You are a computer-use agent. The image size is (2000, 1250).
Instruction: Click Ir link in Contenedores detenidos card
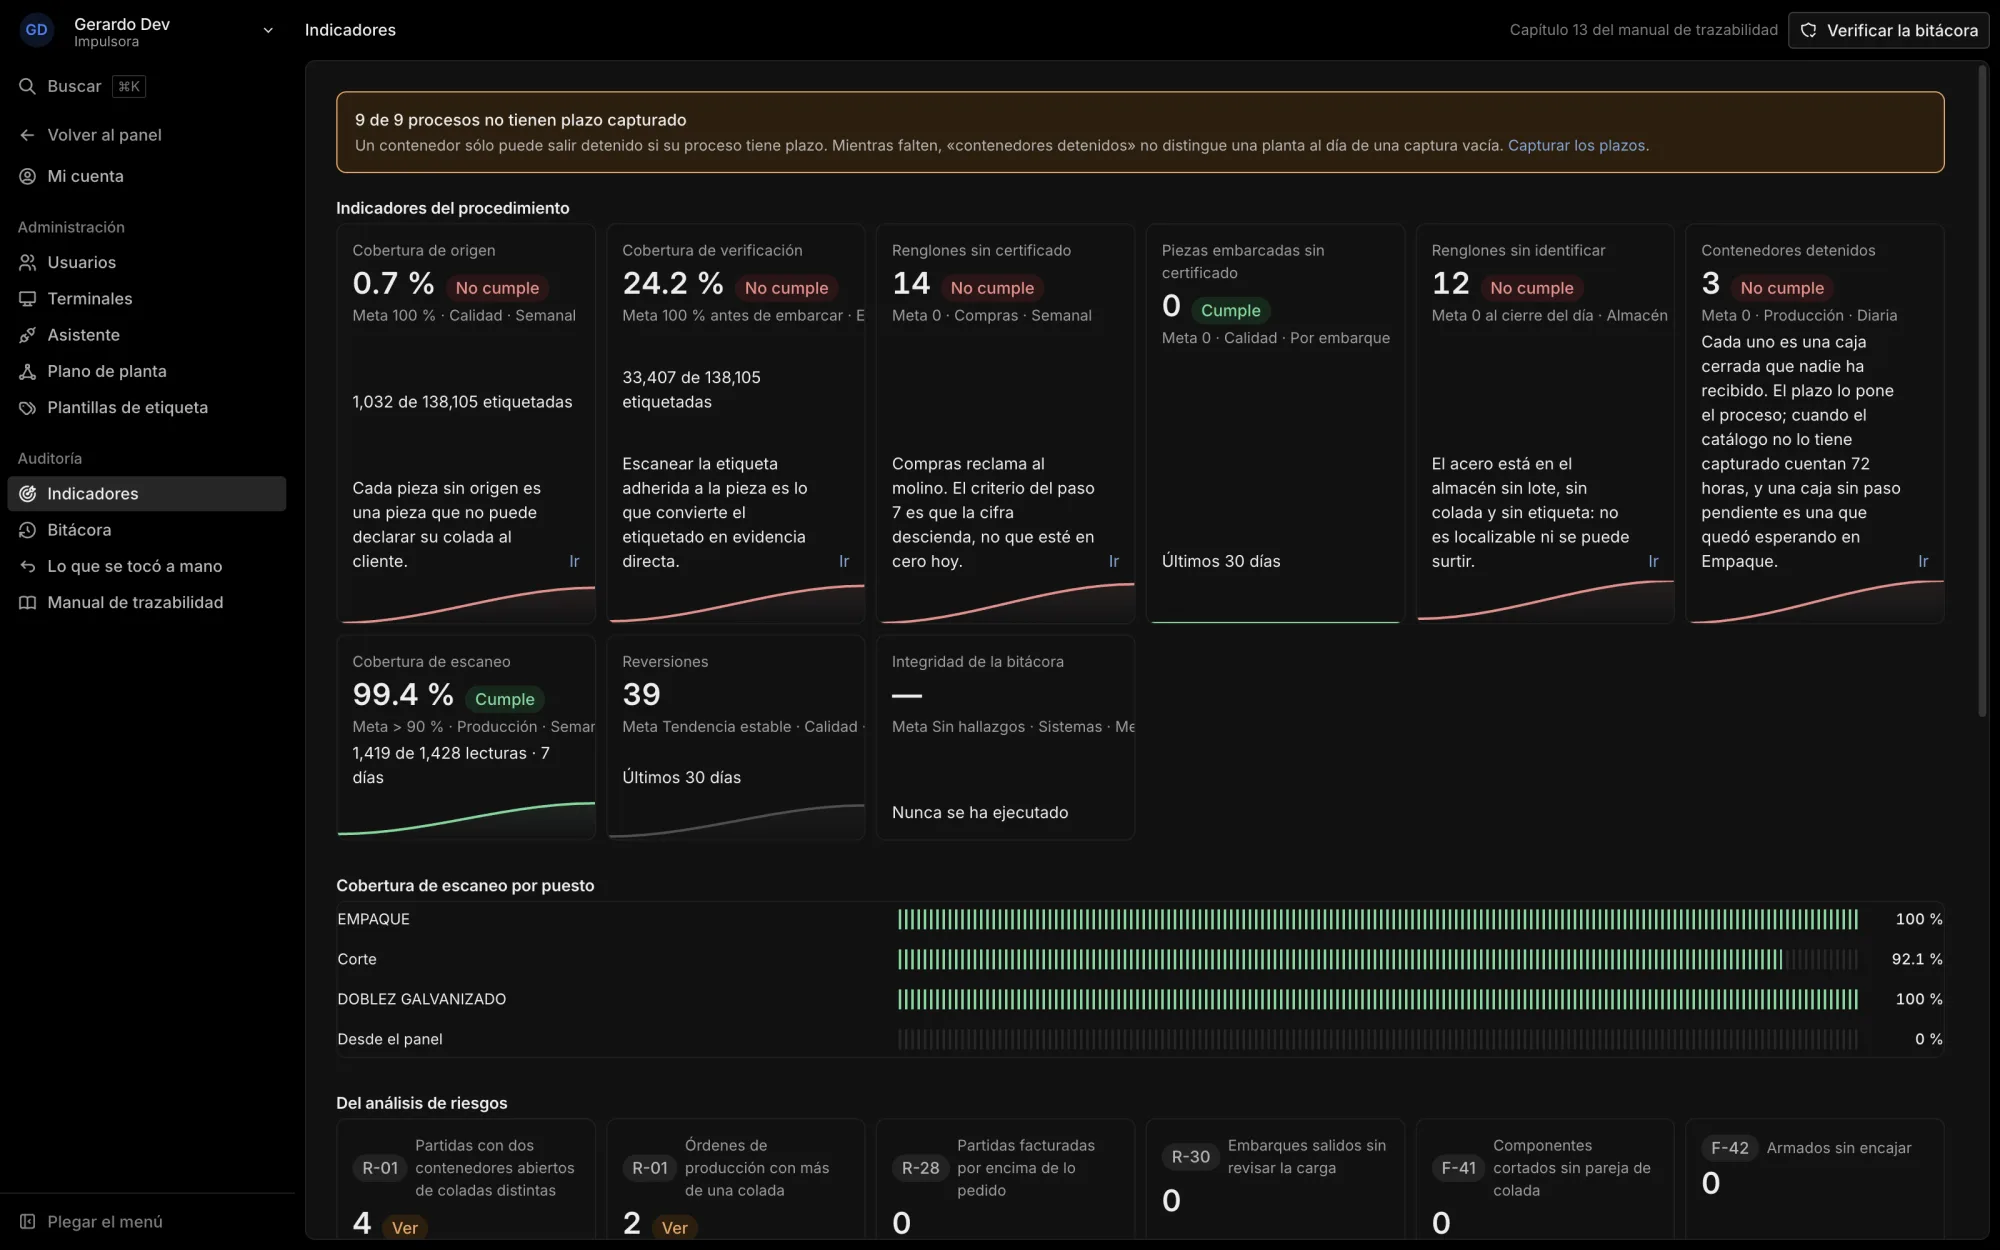(x=1922, y=561)
